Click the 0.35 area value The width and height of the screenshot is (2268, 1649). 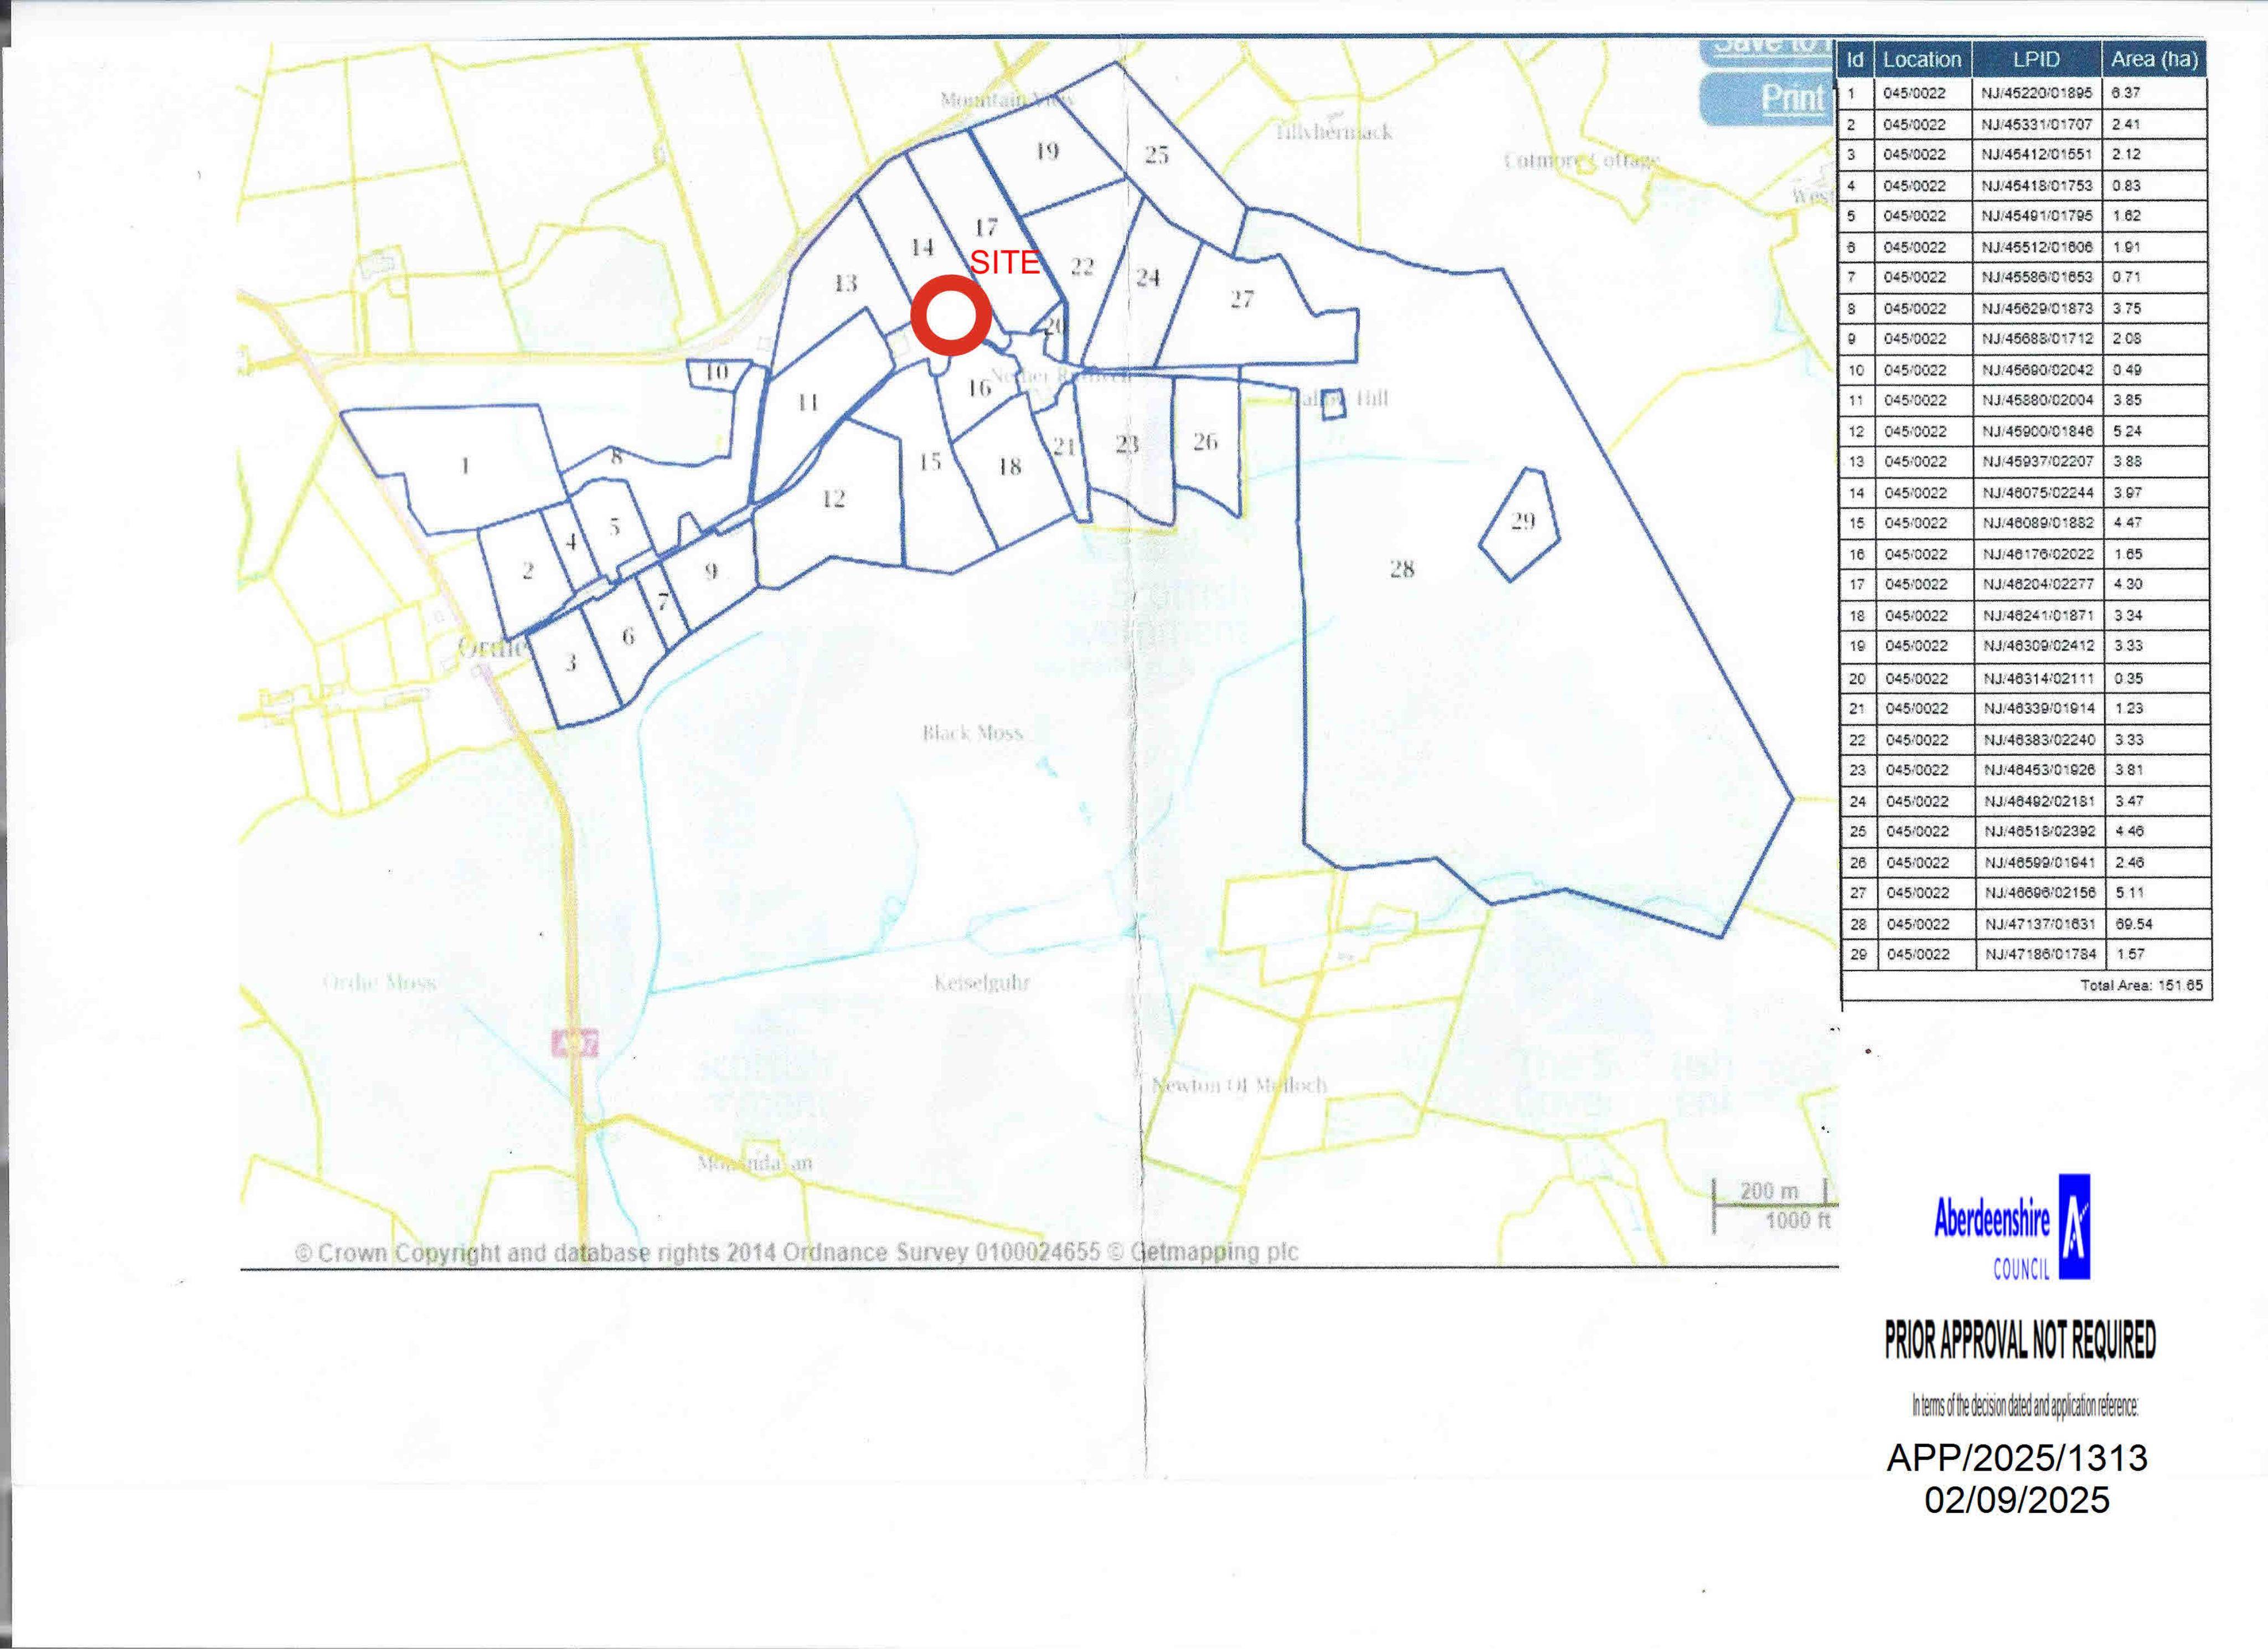[2128, 678]
